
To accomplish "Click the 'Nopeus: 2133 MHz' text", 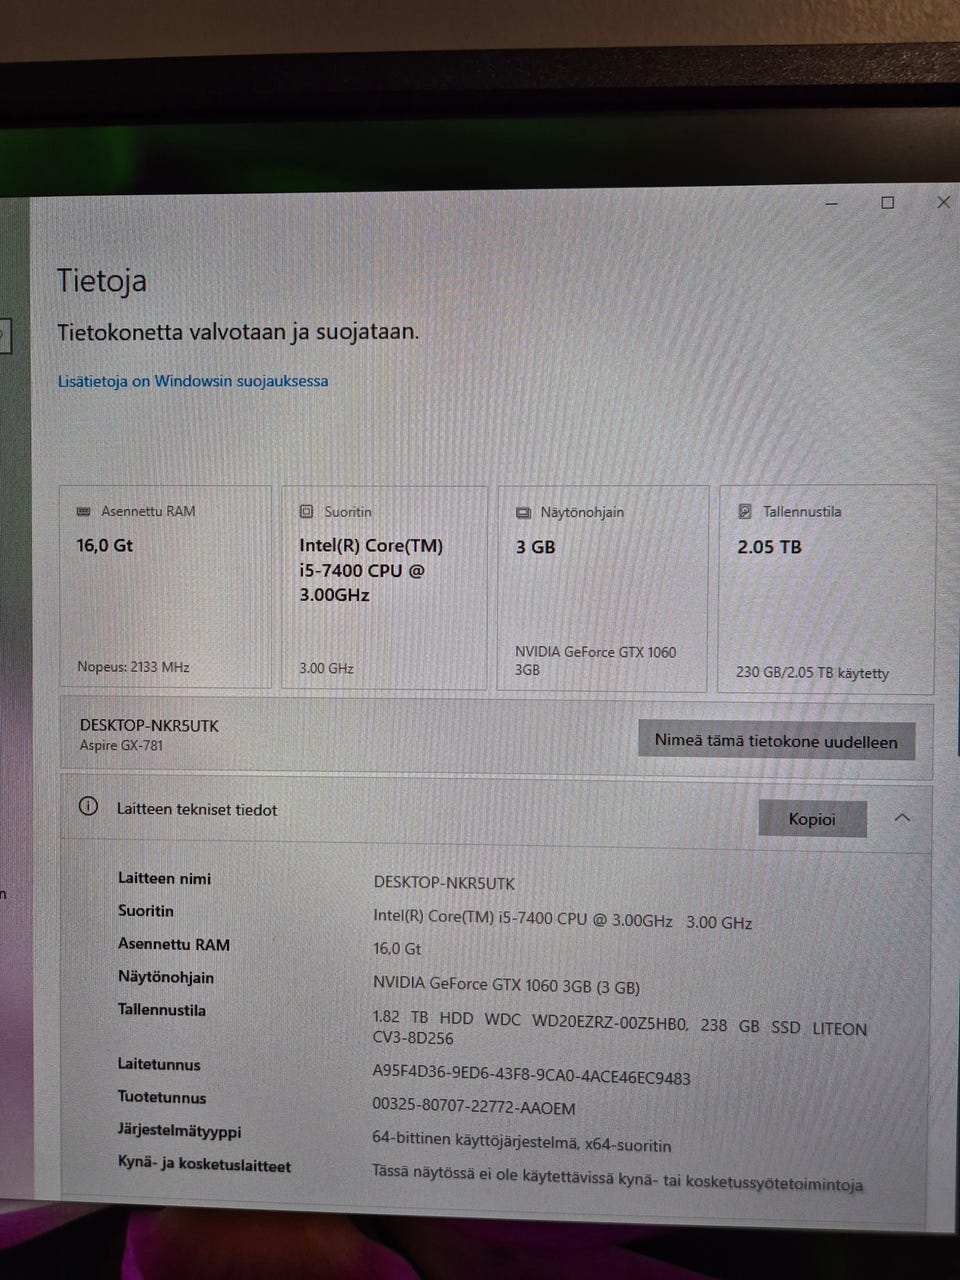I will (133, 667).
